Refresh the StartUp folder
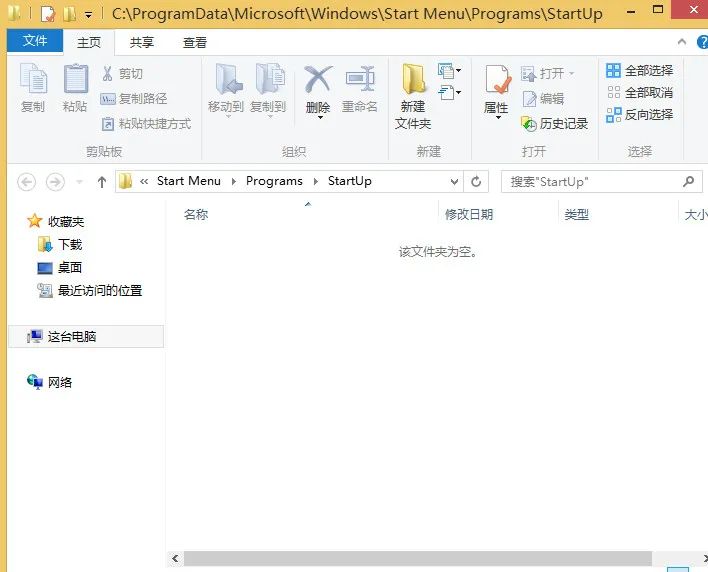Viewport: 708px width, 572px height. point(476,181)
